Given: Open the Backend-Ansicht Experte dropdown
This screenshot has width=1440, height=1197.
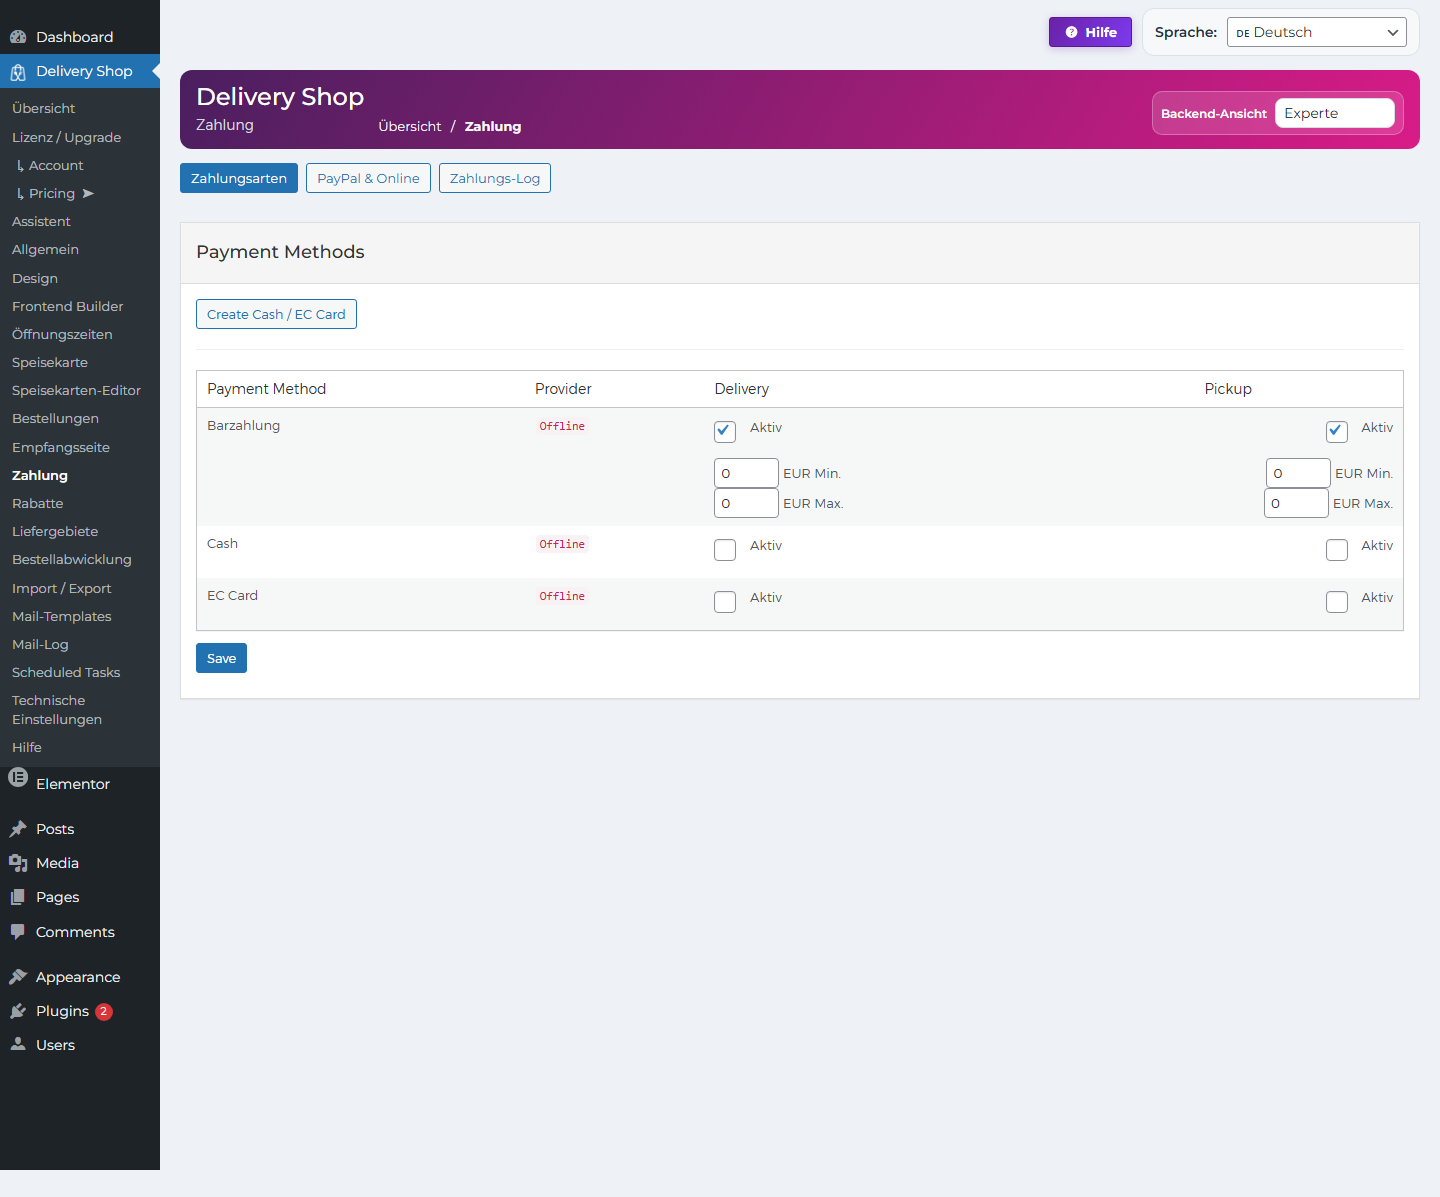Looking at the screenshot, I should [1335, 113].
